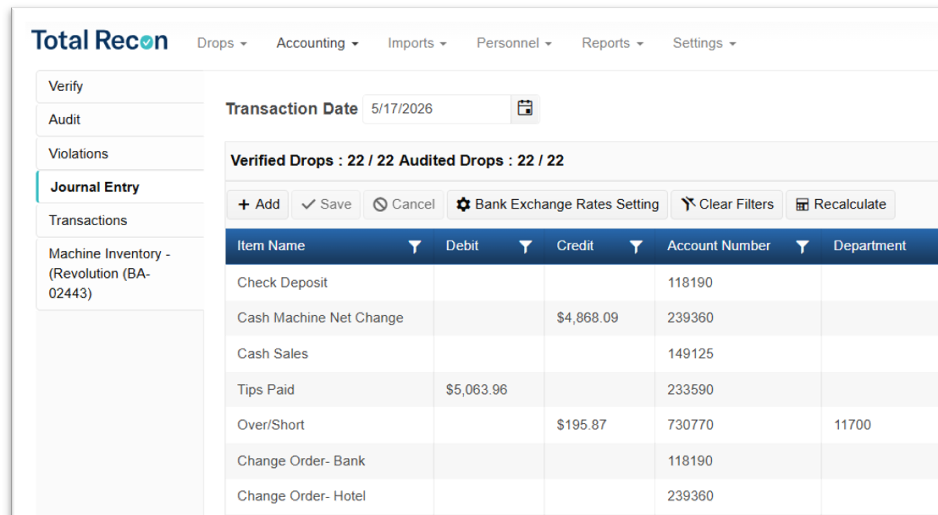Viewport: 938px width, 515px height.
Task: Click department value 11700
Action: tap(852, 425)
